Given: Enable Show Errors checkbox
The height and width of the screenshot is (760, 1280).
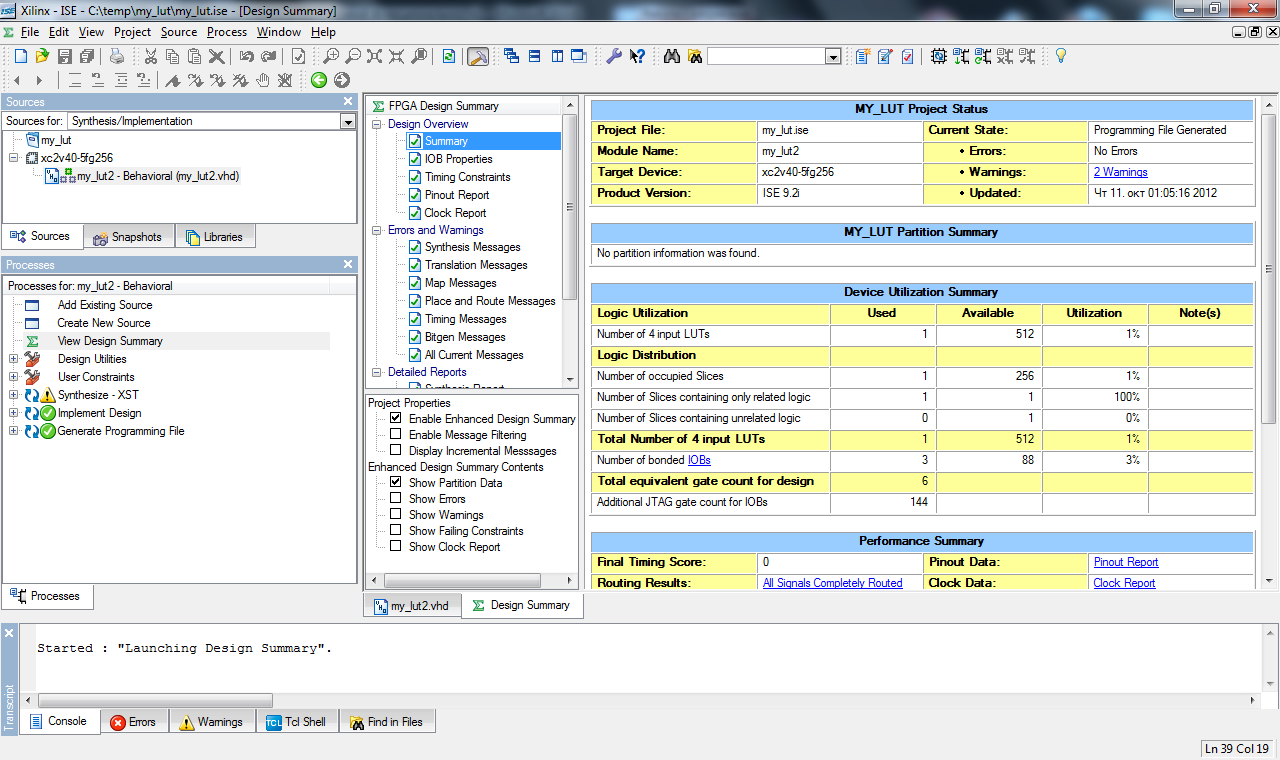Looking at the screenshot, I should (396, 499).
